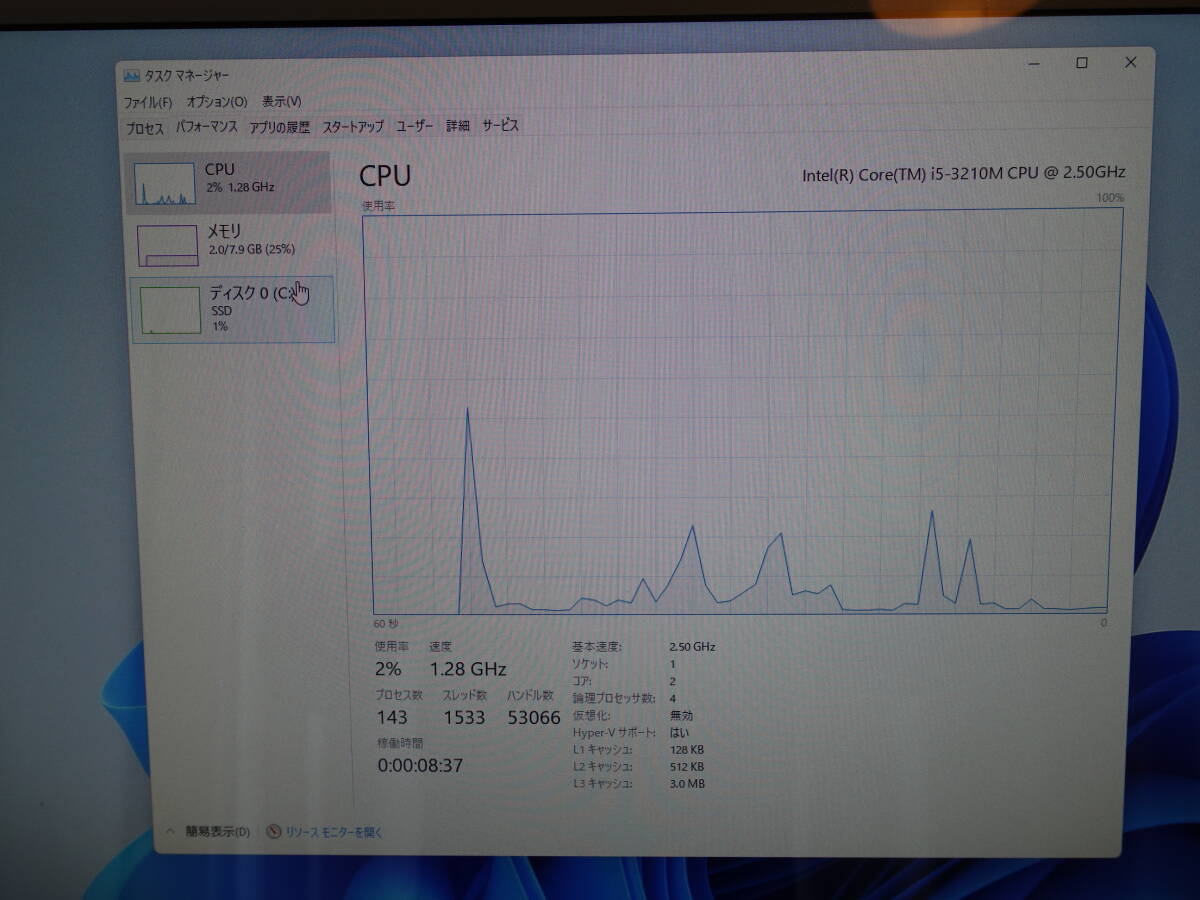The image size is (1200, 900).
Task: Open the 表示(V) menu
Action: point(282,102)
